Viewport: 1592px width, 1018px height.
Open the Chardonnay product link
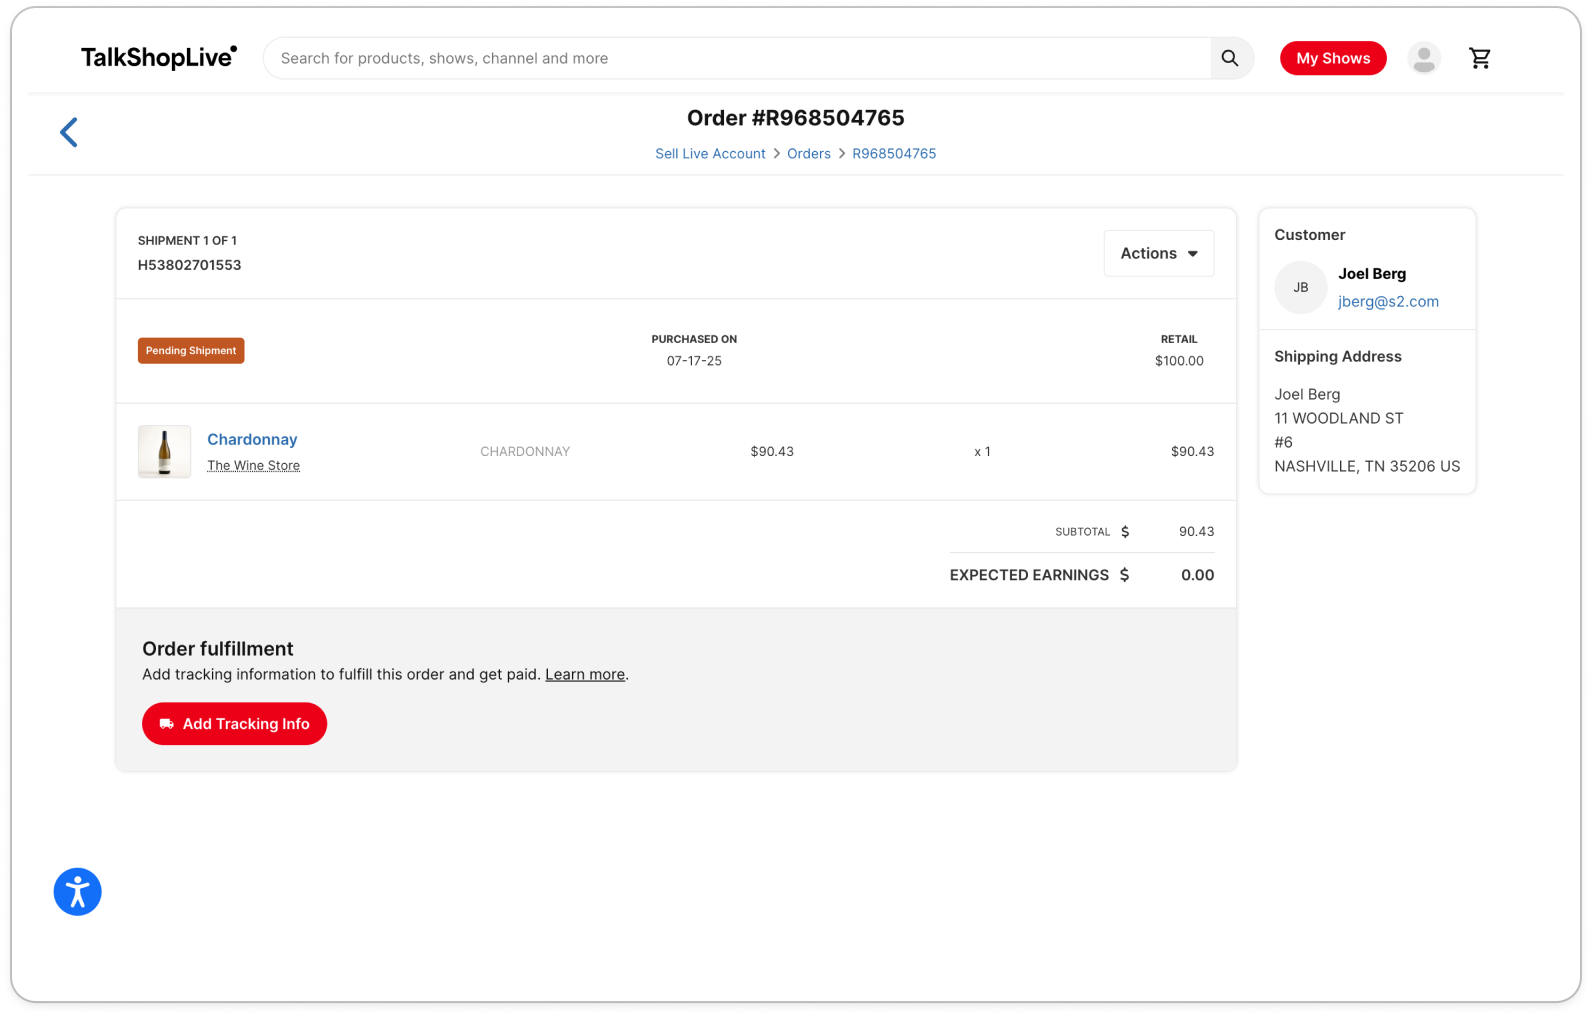(x=252, y=440)
